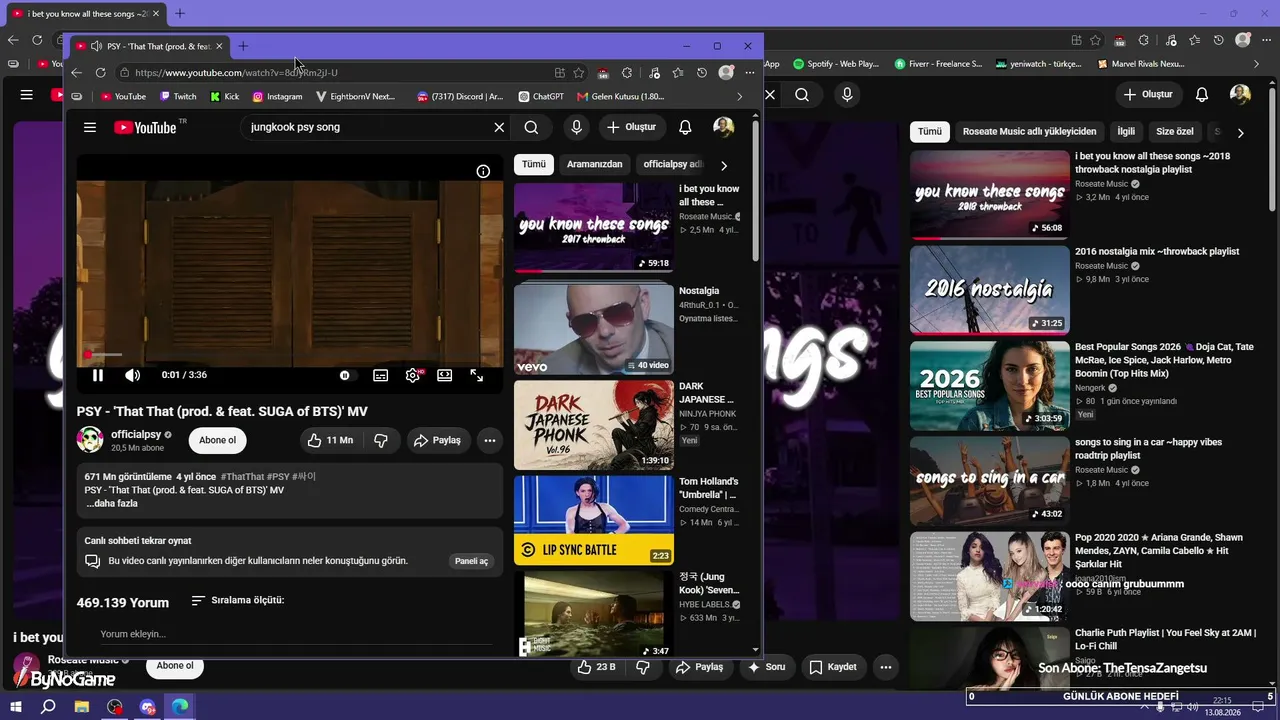
Task: Open File Explorer from the taskbar
Action: coord(82,707)
